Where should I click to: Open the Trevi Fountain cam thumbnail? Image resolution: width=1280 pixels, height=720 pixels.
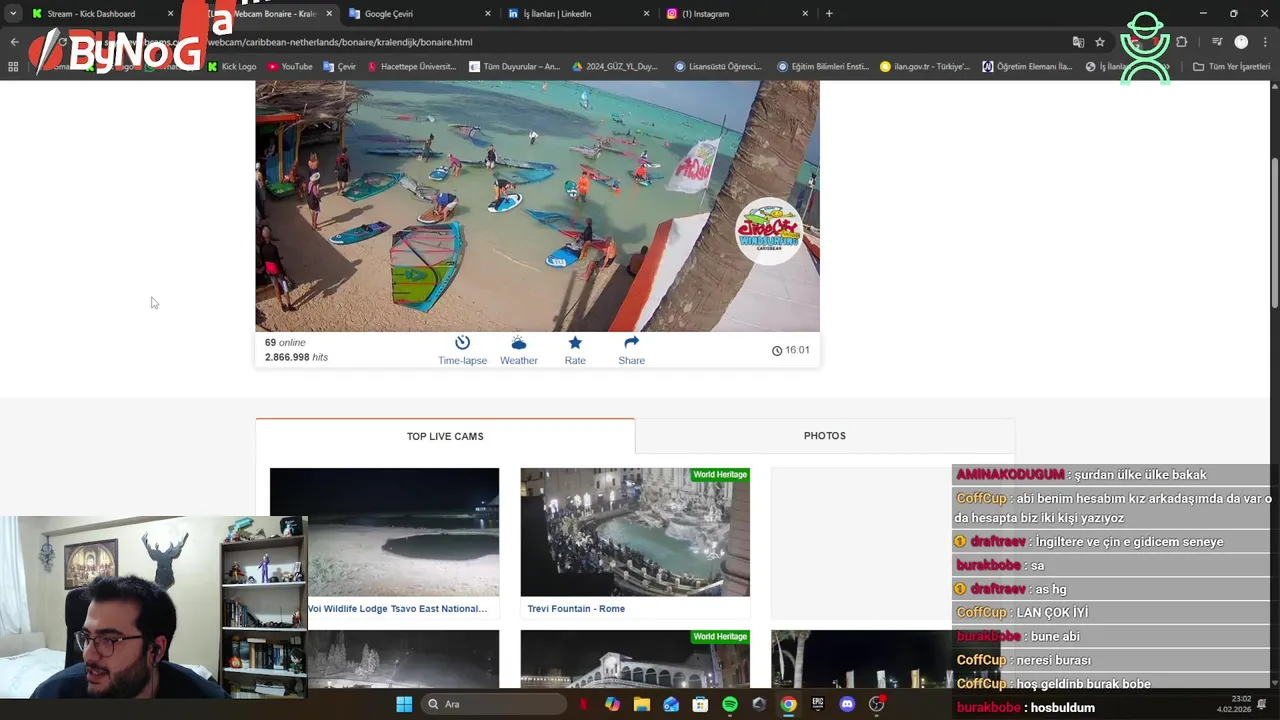click(635, 532)
